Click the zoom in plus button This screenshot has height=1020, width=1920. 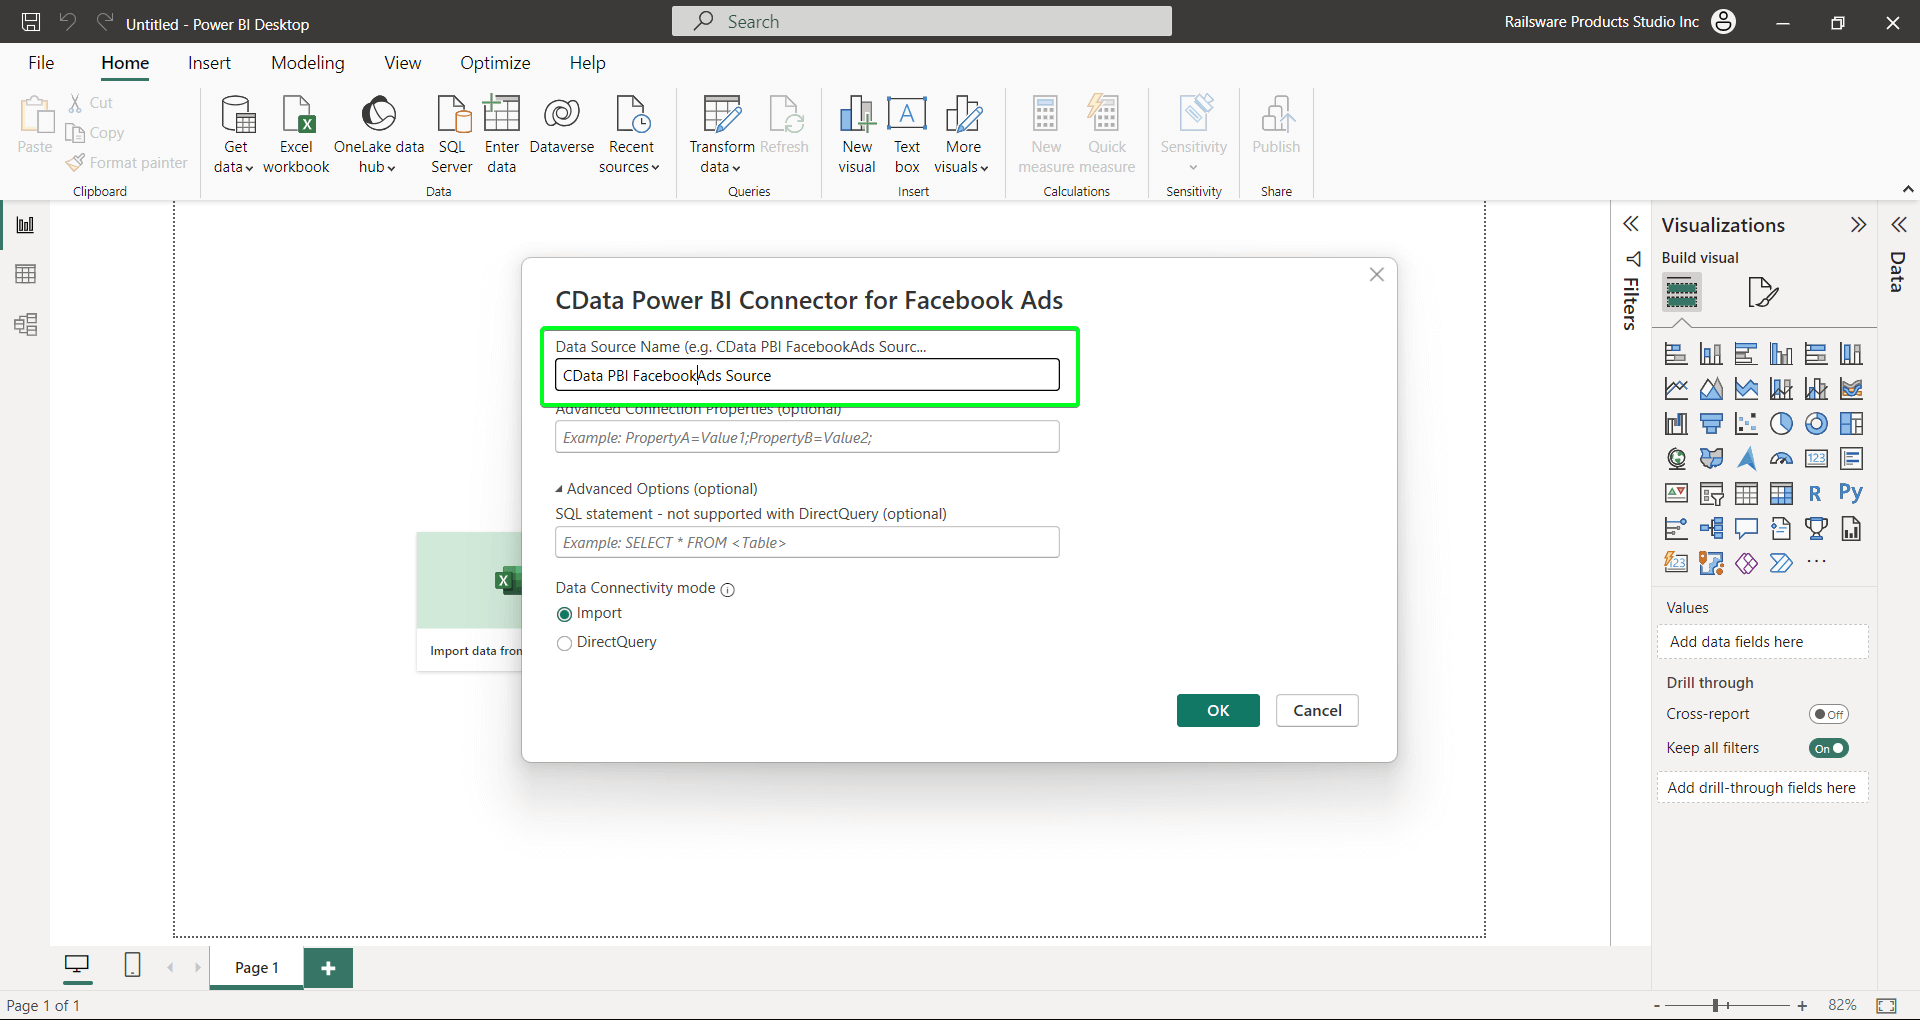click(x=1802, y=1005)
